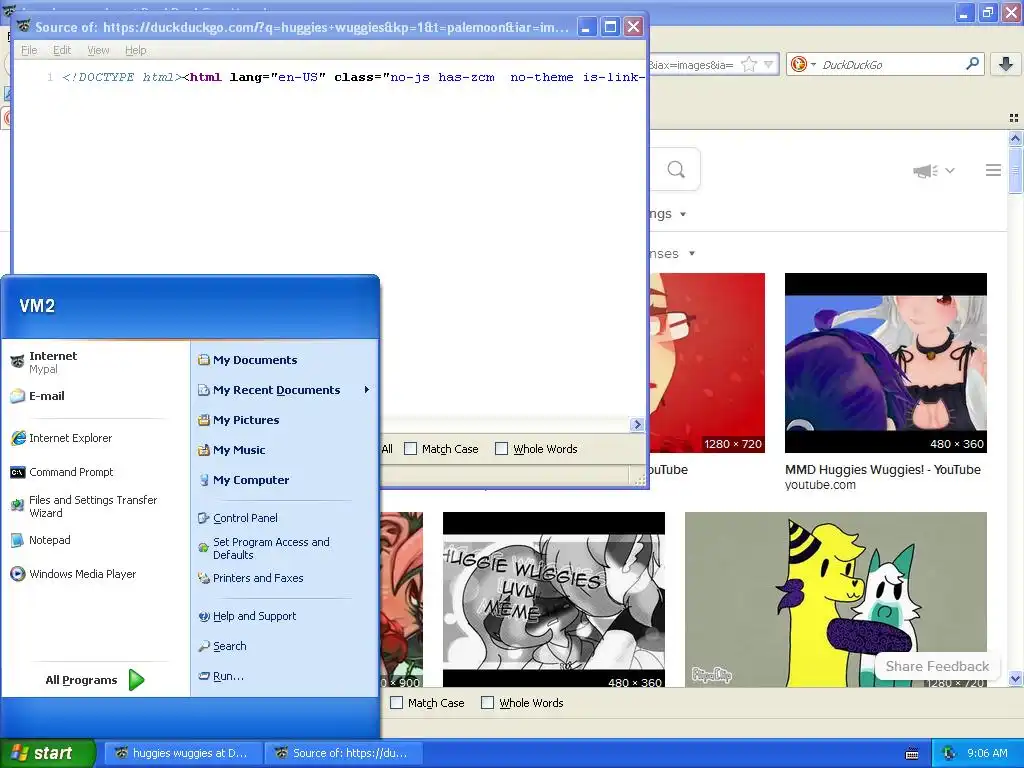Click the browser downloads arrow icon

(x=1006, y=64)
